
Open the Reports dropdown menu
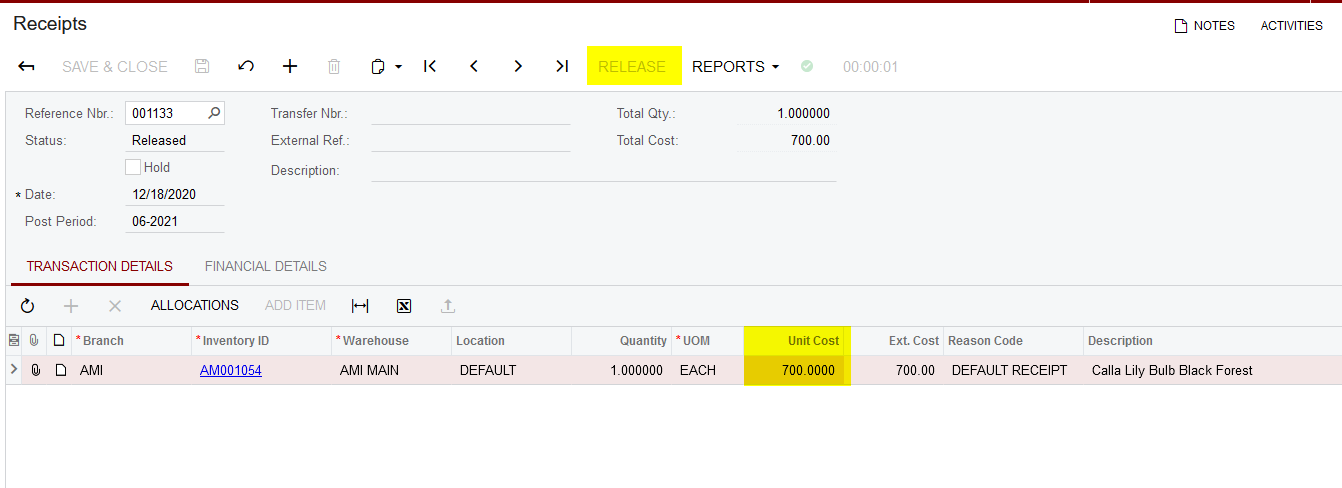point(736,67)
